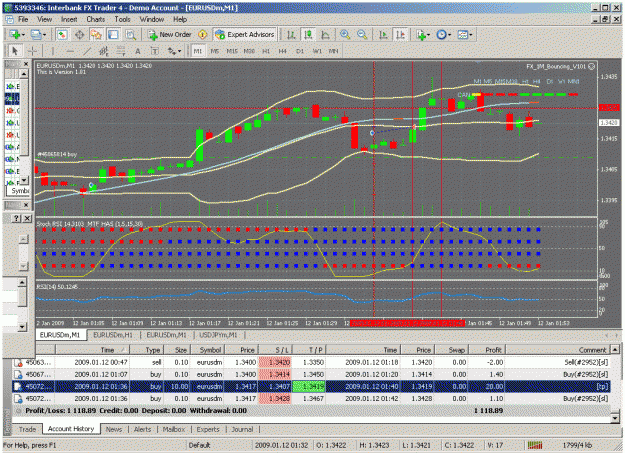Open the Journal tab in Terminal
625x453 pixels.
(242, 429)
